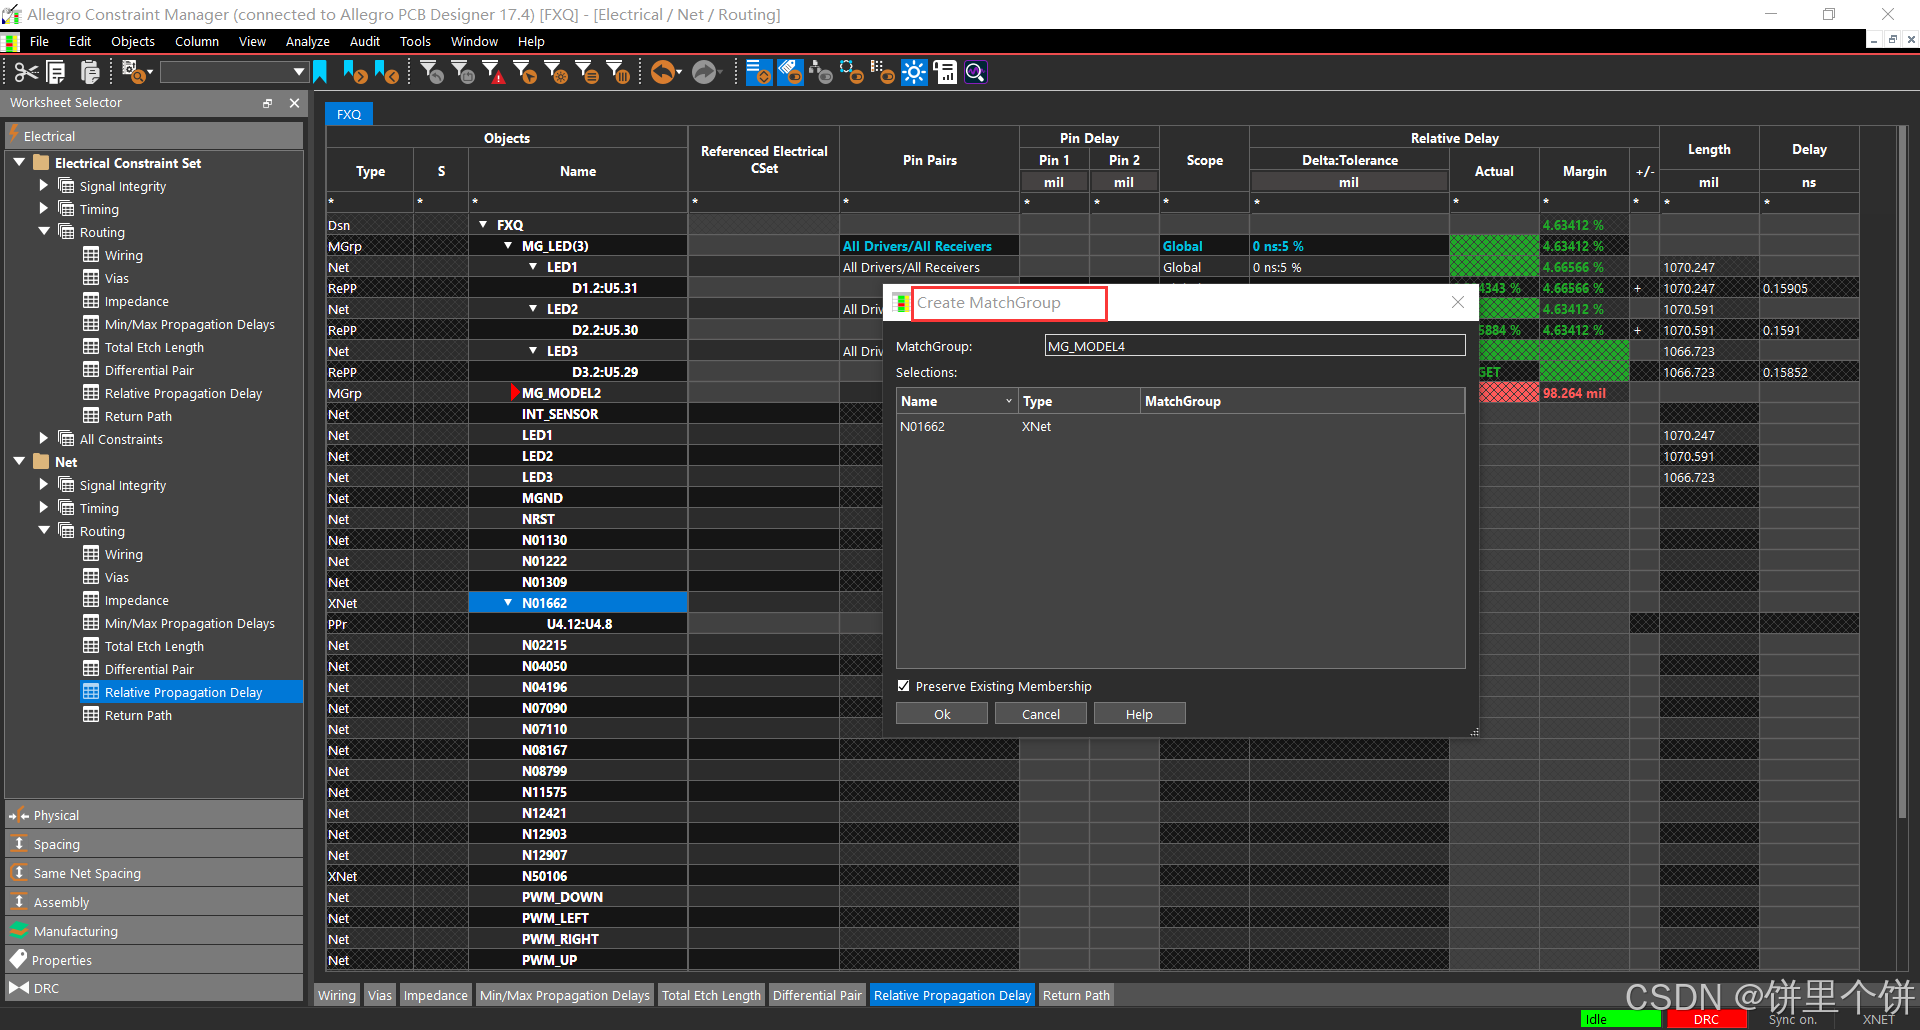Toggle Preserve Existing Membership checkbox
The width and height of the screenshot is (1920, 1030).
pos(904,686)
